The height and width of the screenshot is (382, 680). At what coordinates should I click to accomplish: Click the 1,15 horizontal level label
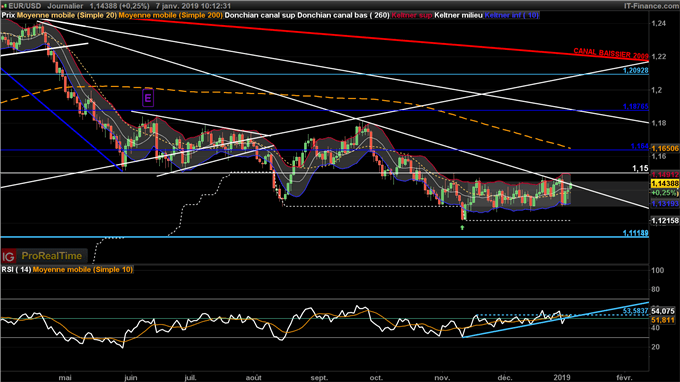[x=641, y=168]
